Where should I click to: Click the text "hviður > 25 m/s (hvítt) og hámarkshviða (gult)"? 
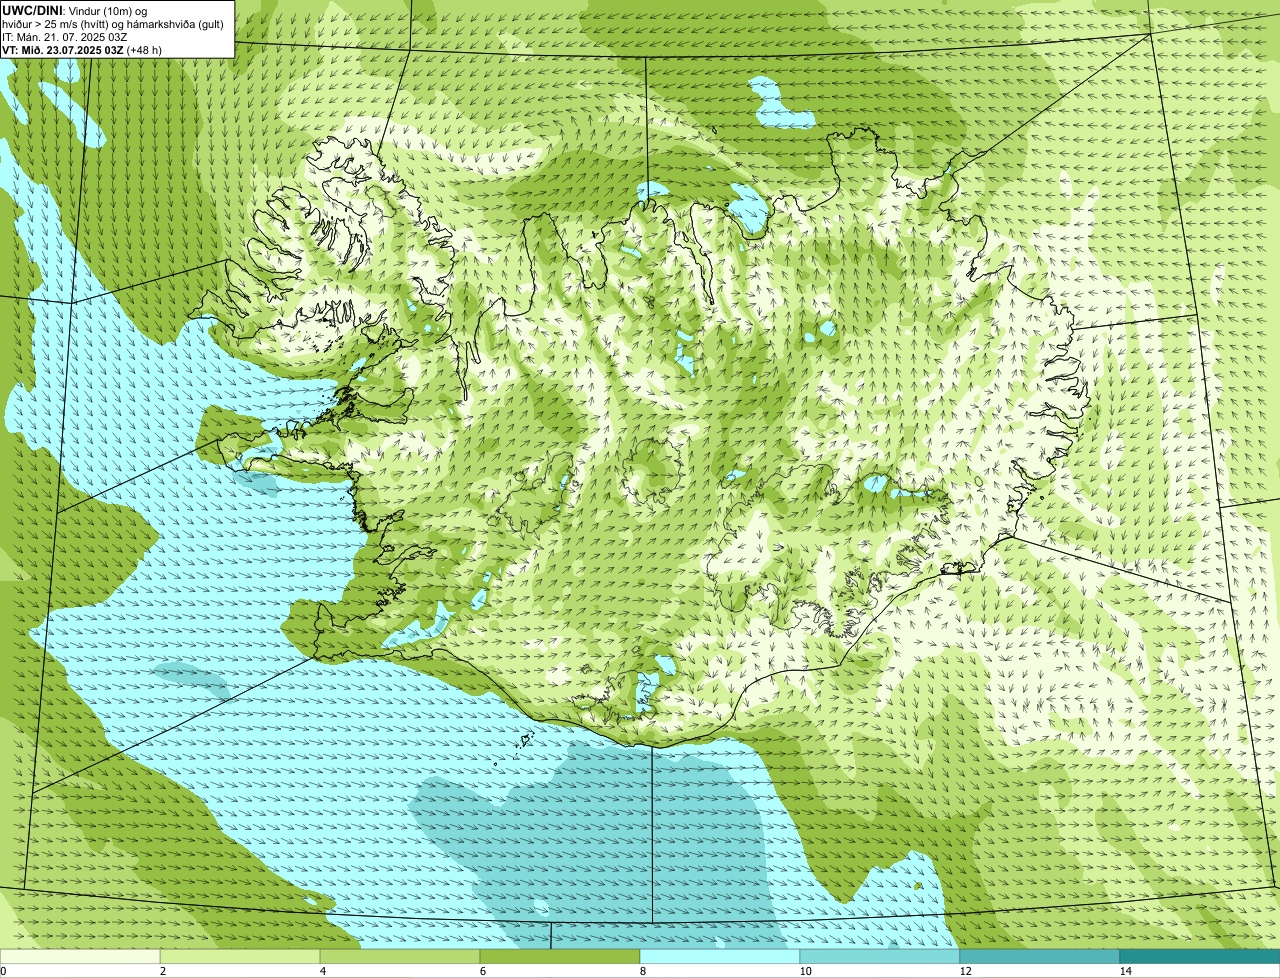113,23
